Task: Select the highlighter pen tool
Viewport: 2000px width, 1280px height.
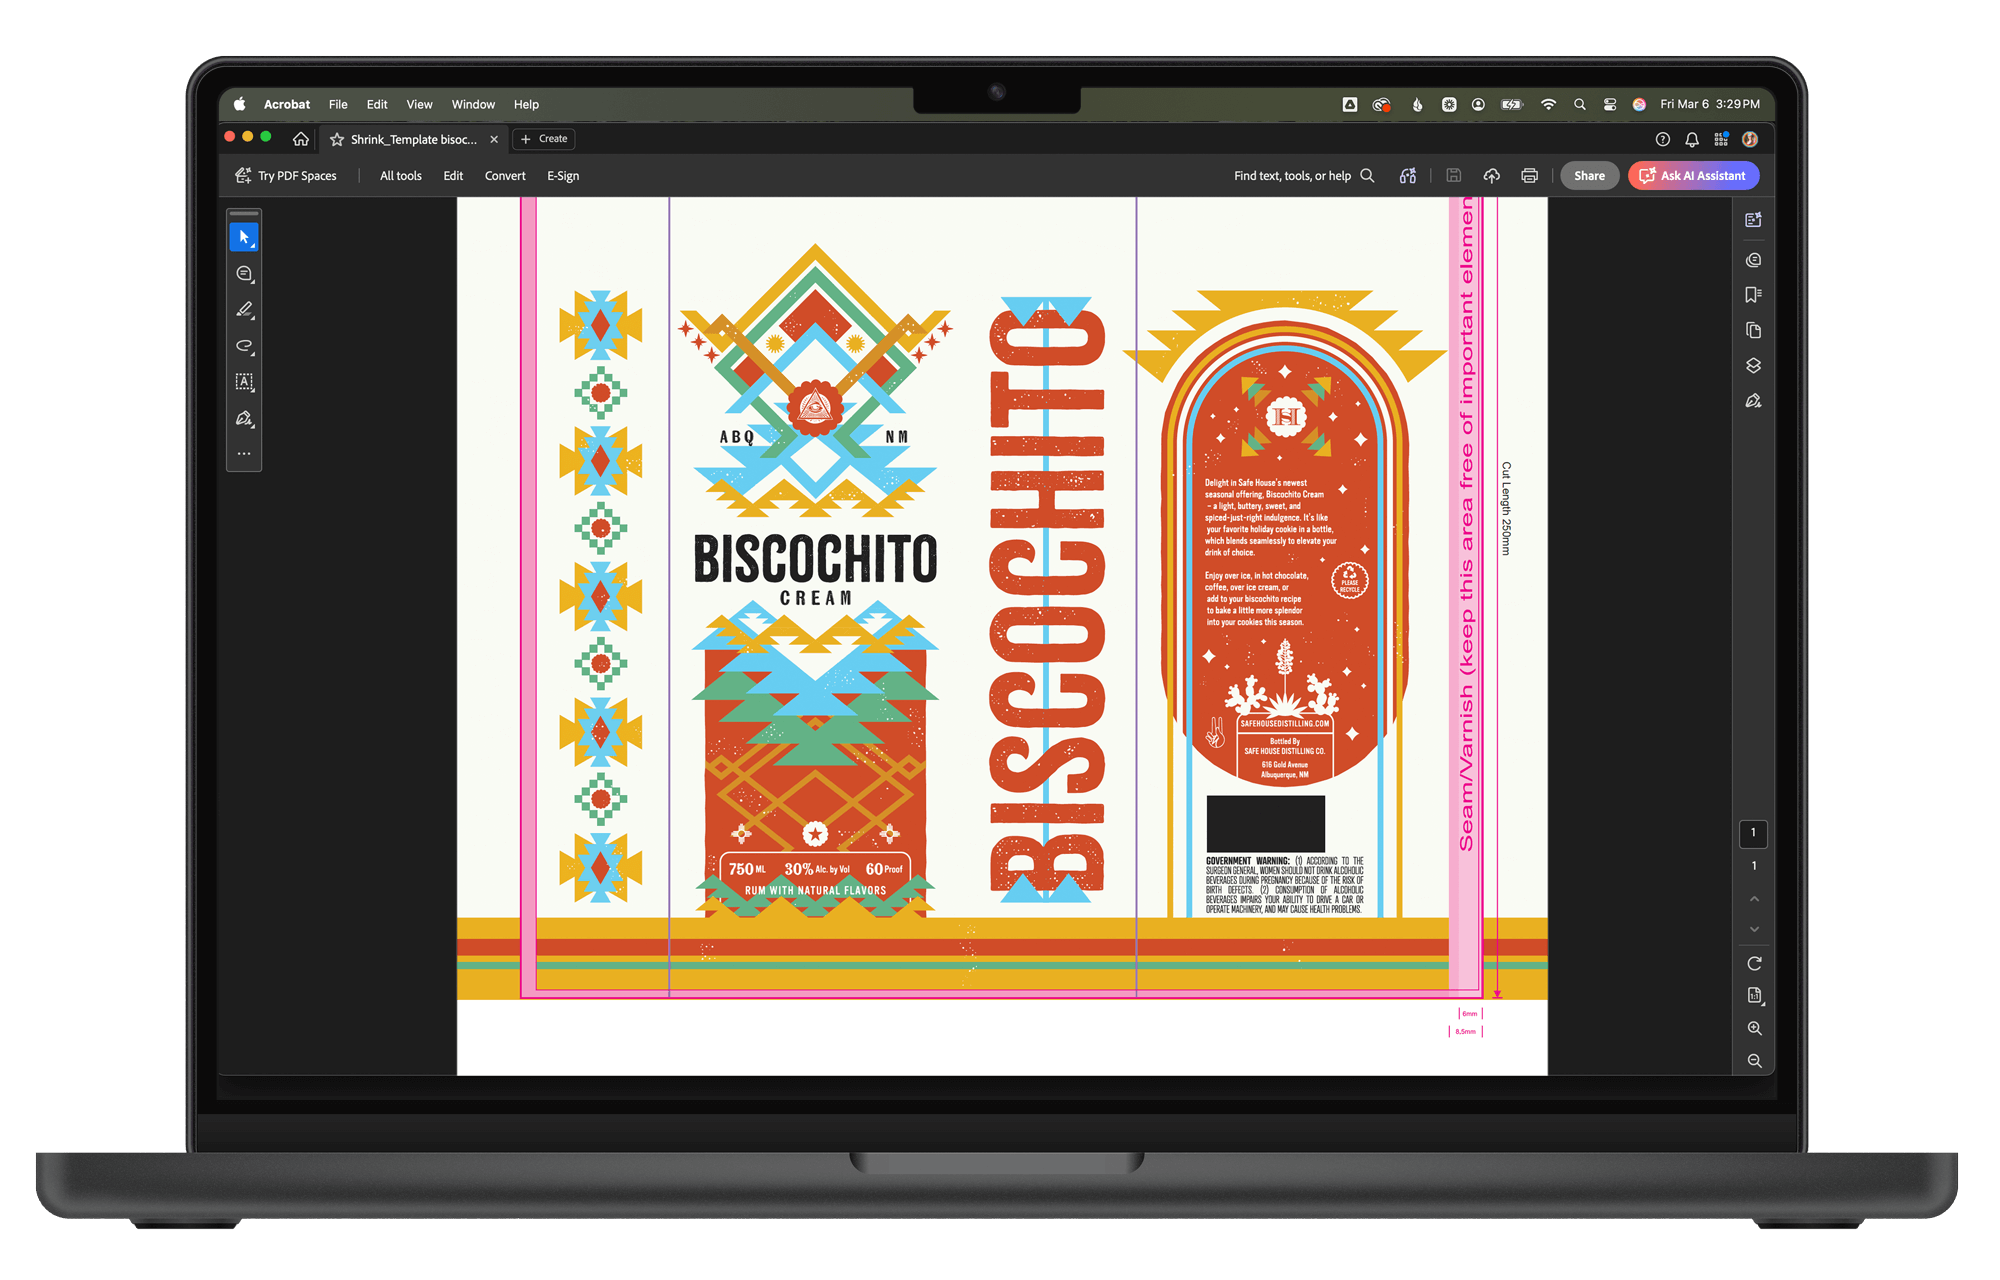Action: [x=244, y=310]
